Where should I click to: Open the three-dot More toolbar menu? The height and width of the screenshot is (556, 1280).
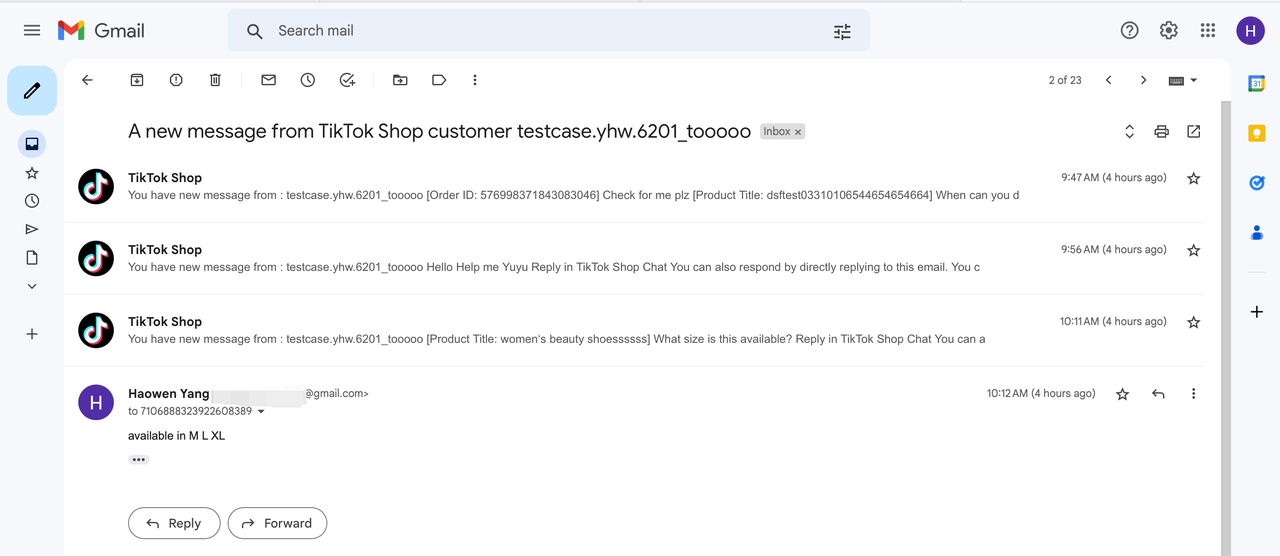[x=475, y=80]
